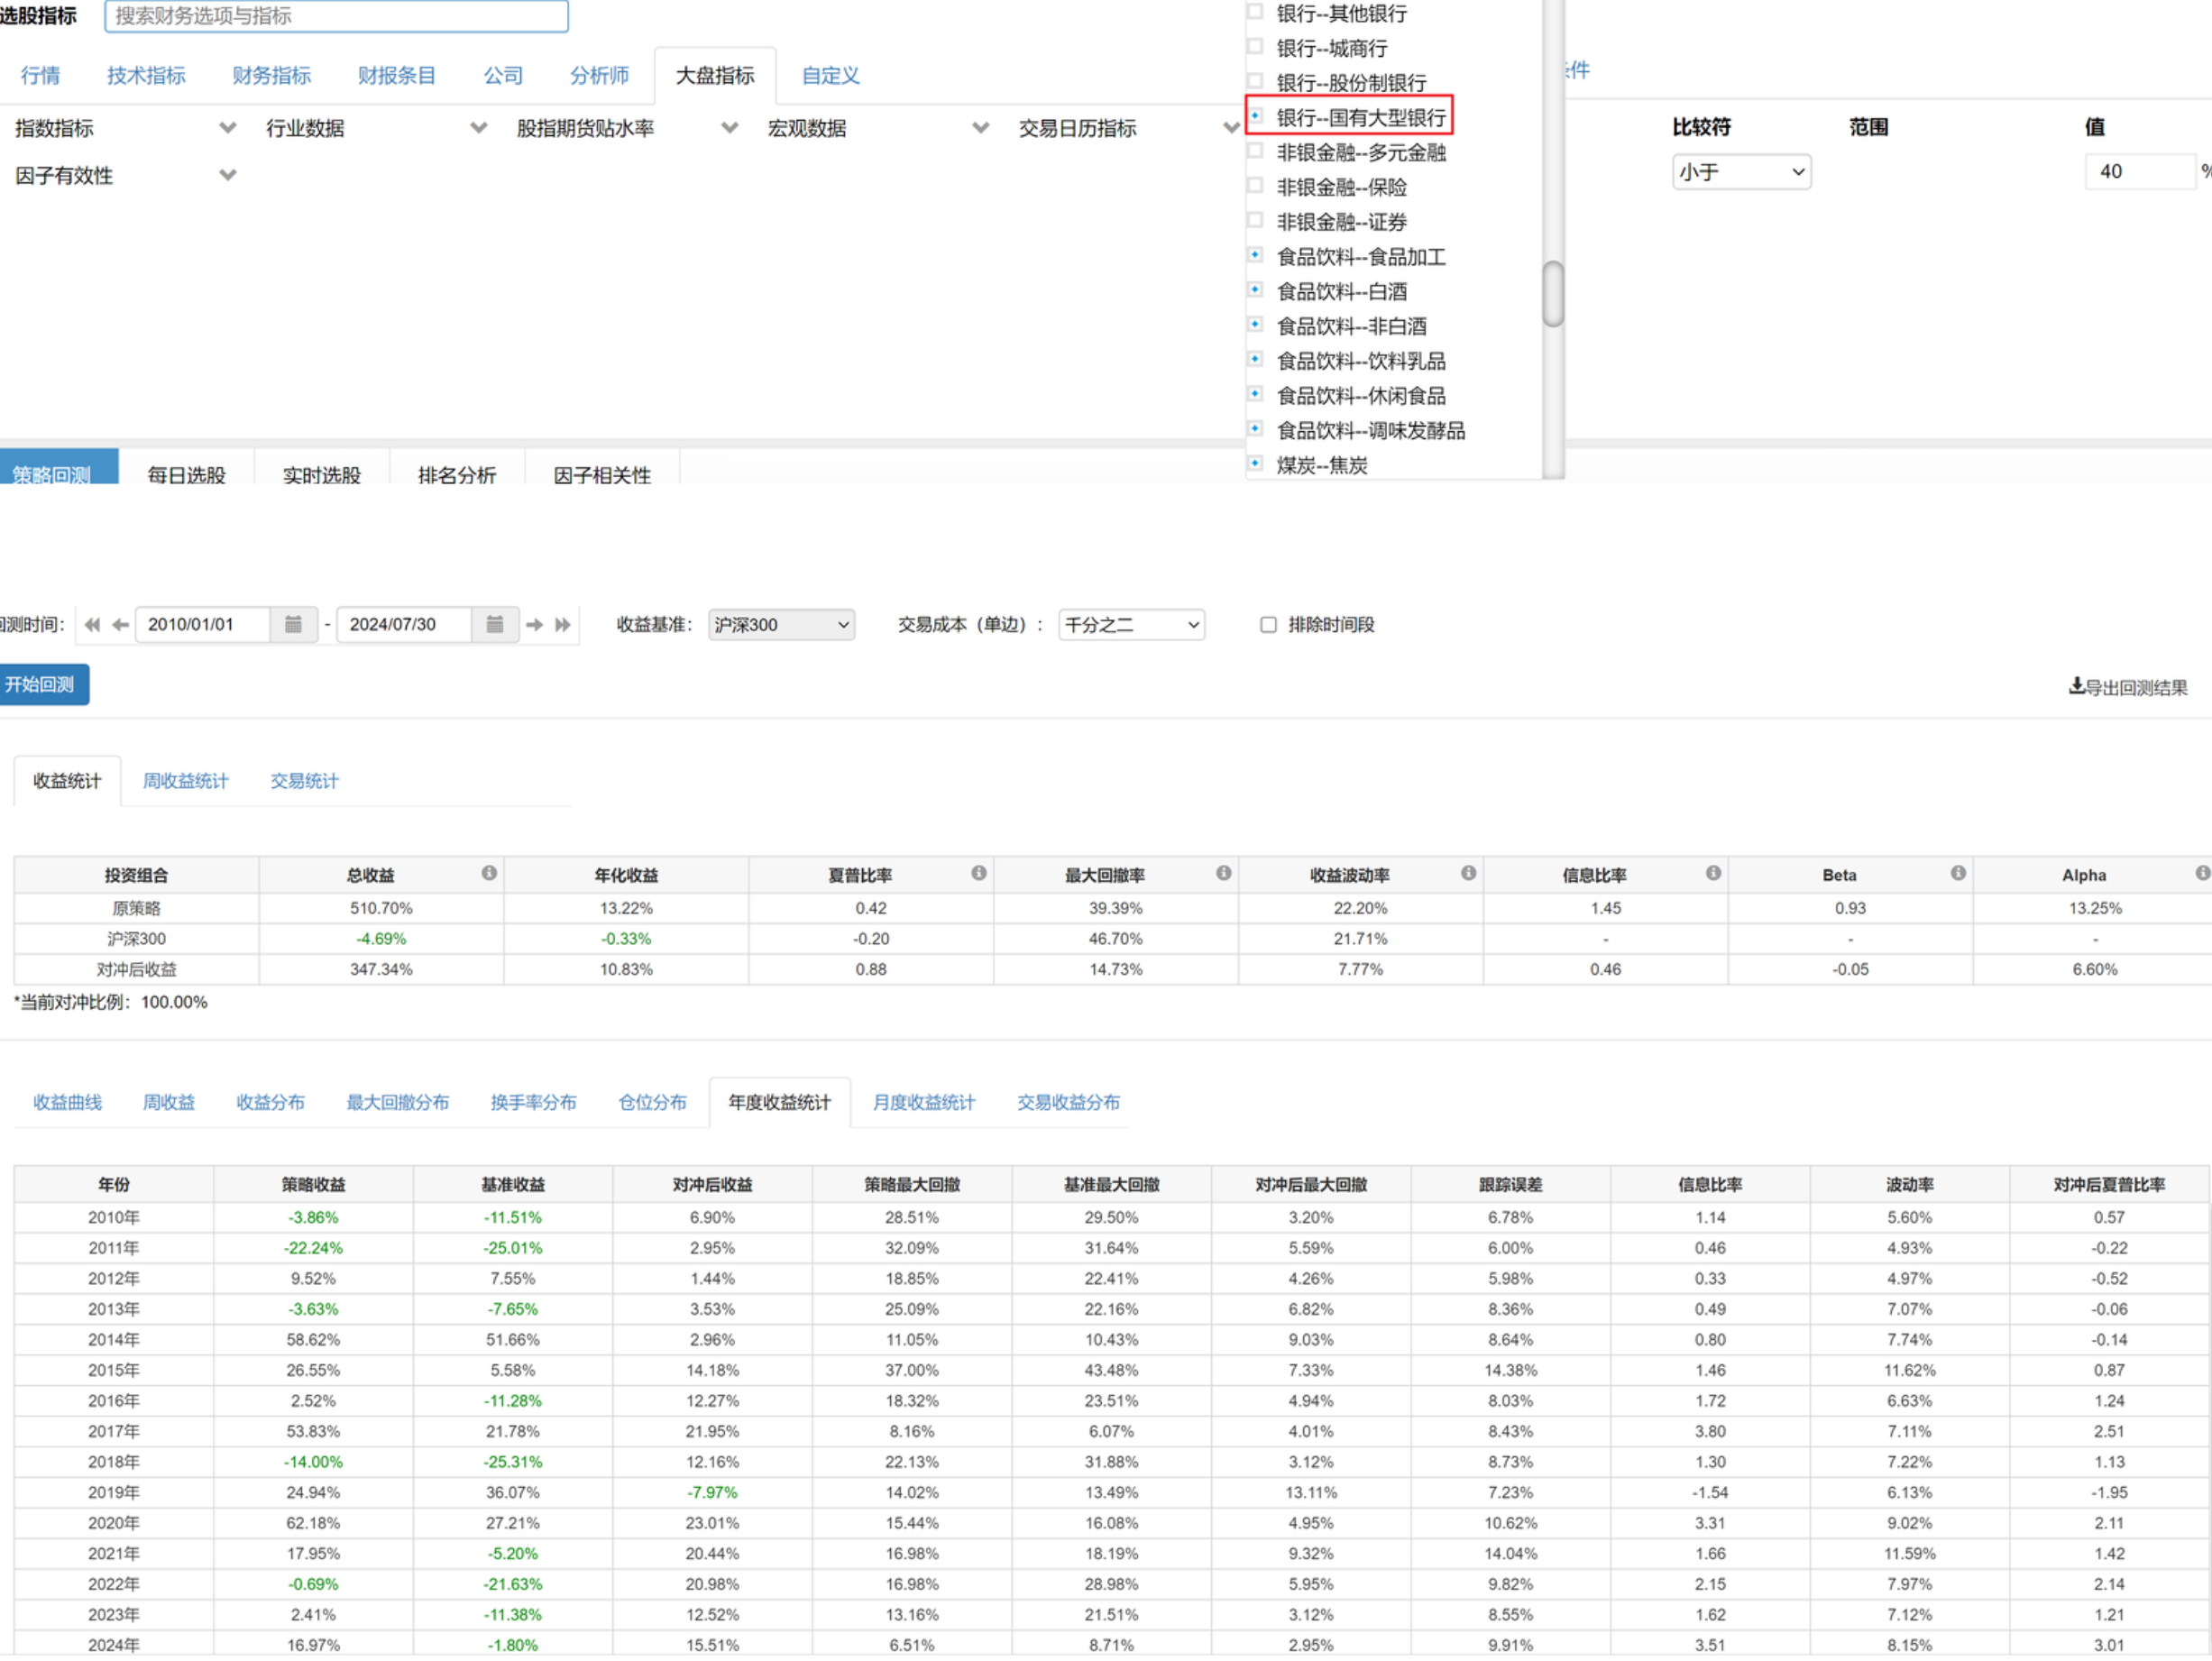Toggle 排除时间段 checkbox

[1268, 625]
